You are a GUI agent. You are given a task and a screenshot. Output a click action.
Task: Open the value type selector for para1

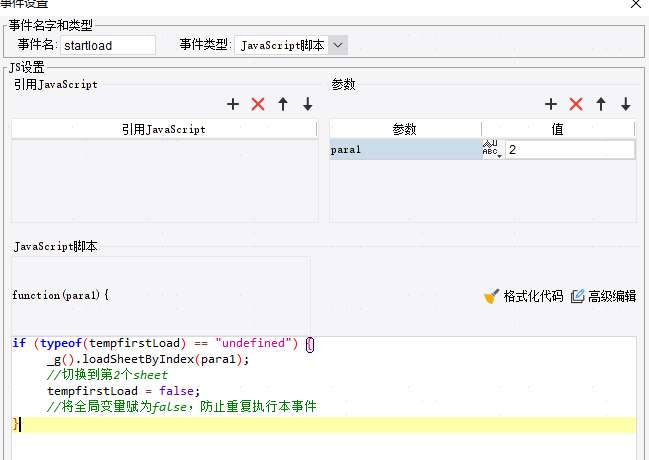tap(492, 149)
